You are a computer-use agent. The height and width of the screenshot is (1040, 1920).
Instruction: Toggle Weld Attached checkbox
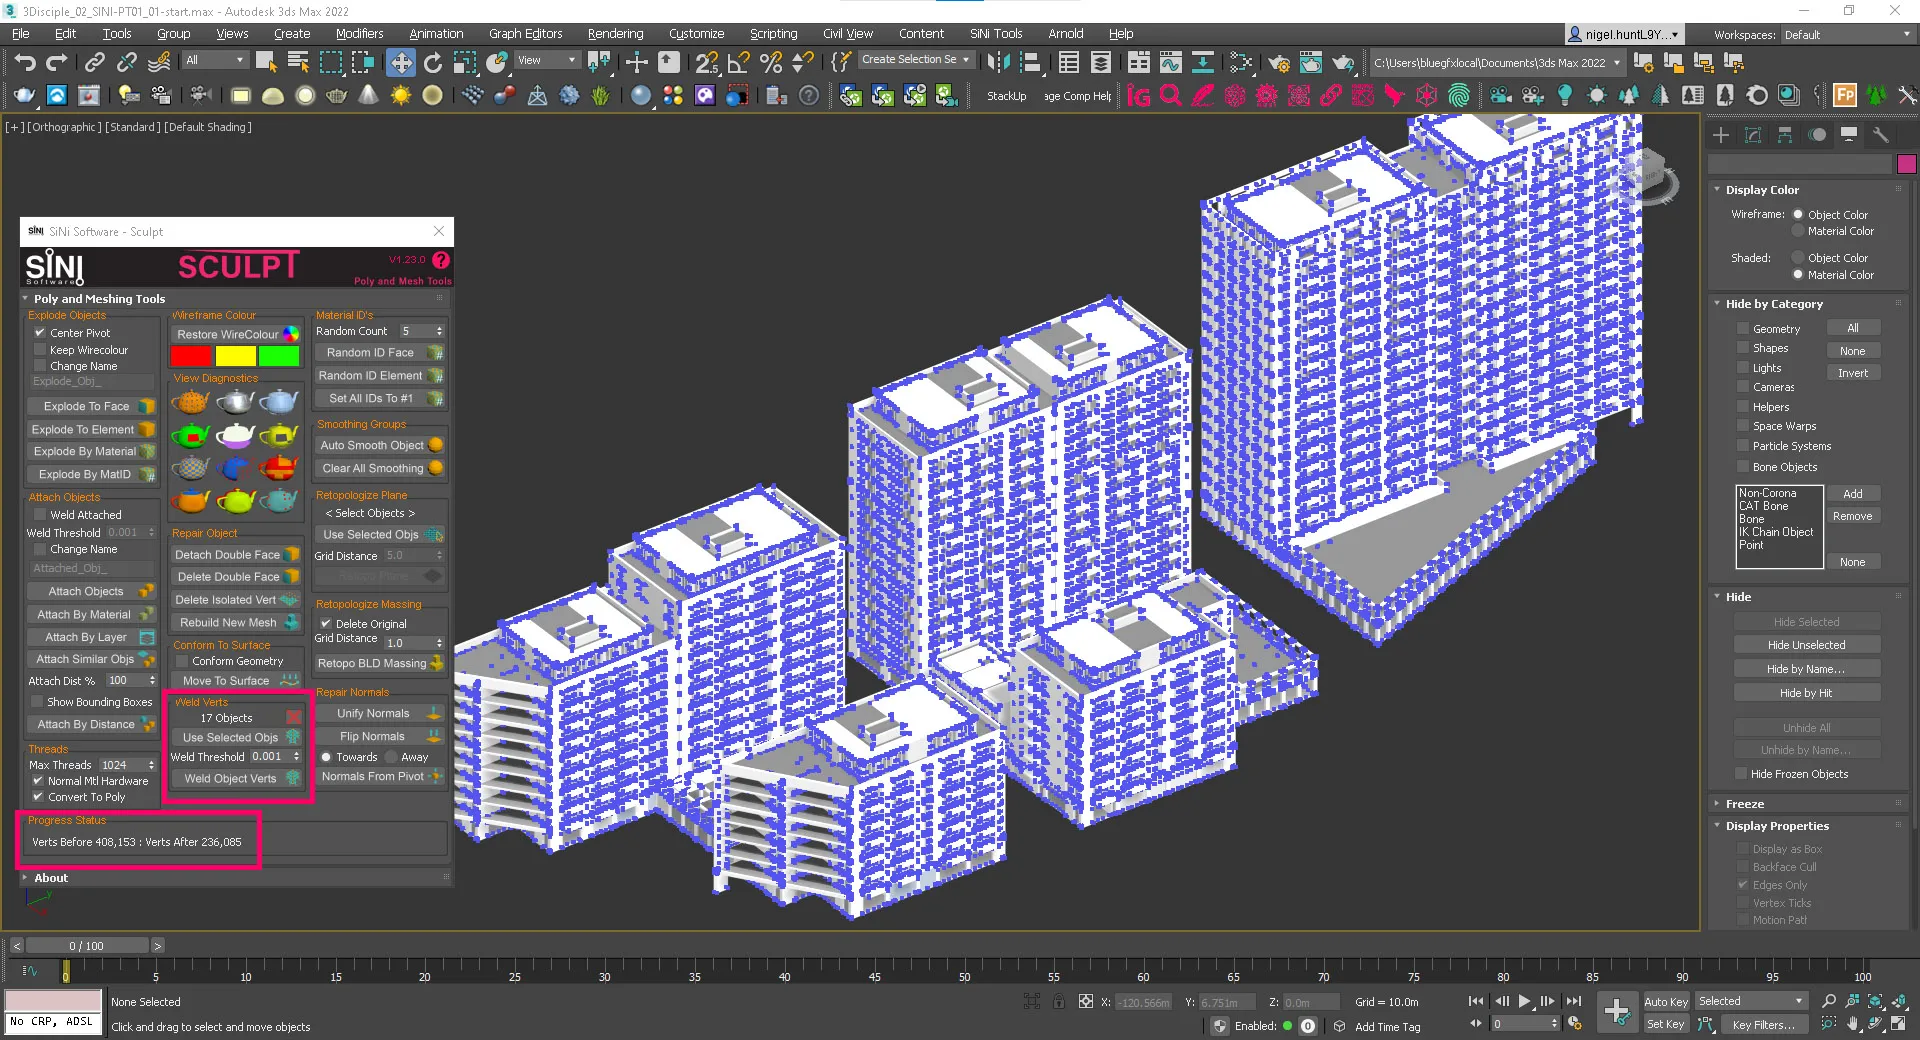click(40, 515)
